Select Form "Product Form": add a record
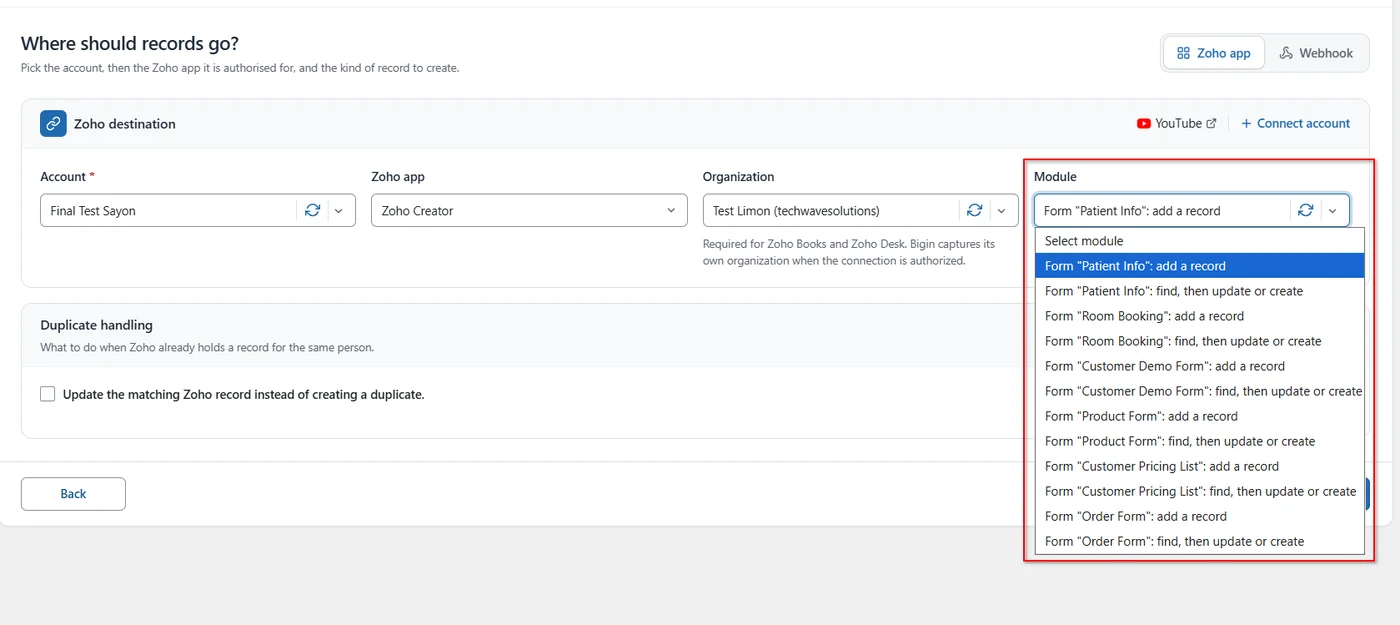 click(1200, 416)
